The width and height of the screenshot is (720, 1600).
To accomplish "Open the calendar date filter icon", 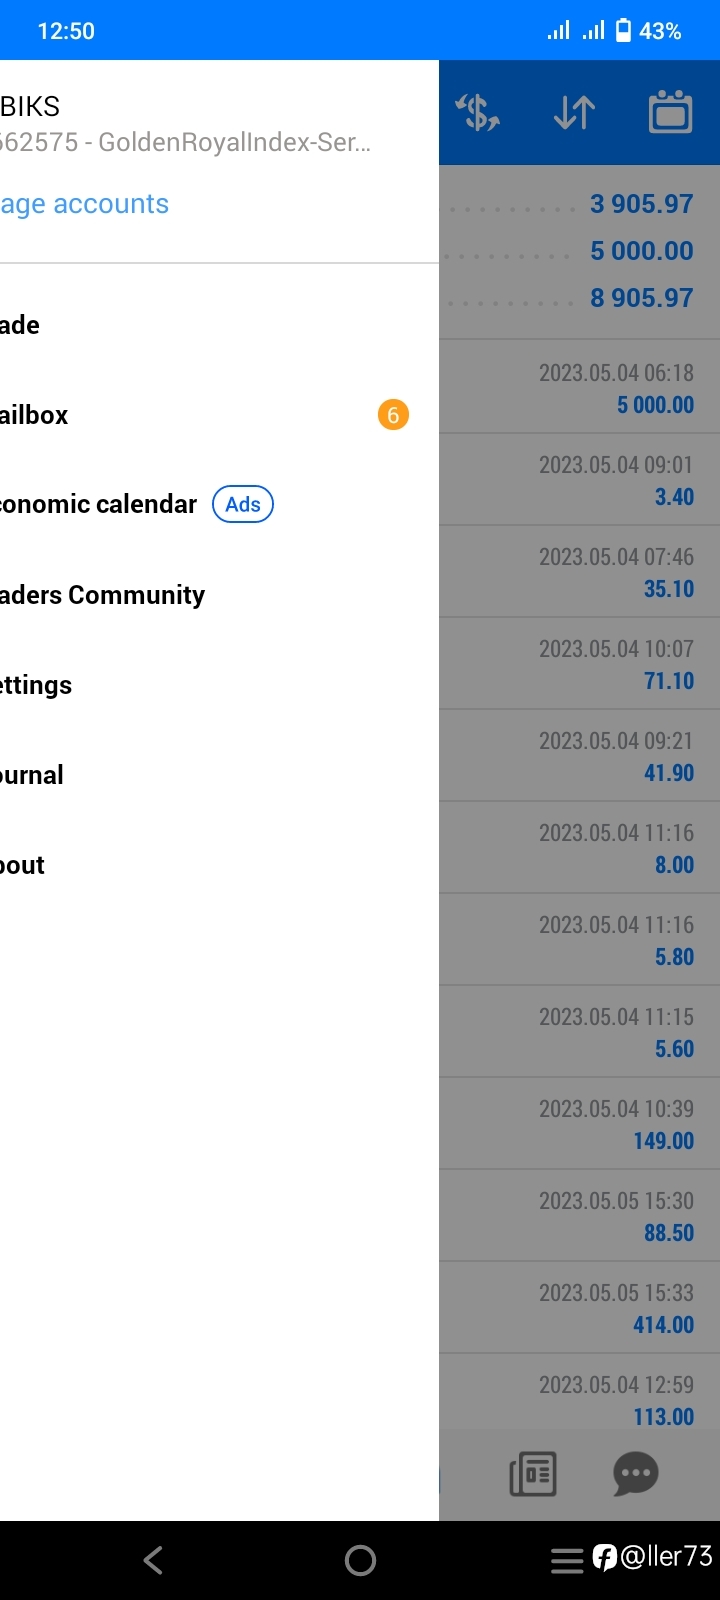I will coord(670,111).
